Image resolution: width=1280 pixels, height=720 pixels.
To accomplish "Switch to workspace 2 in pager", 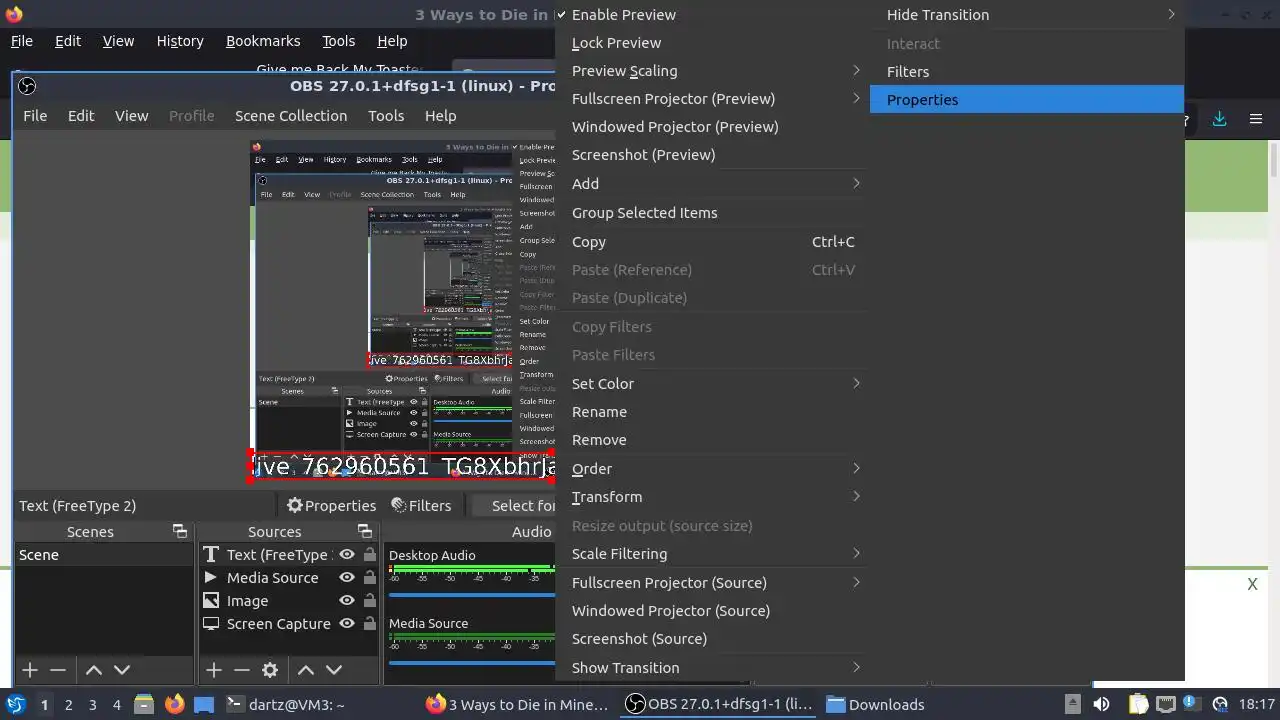I will (68, 704).
